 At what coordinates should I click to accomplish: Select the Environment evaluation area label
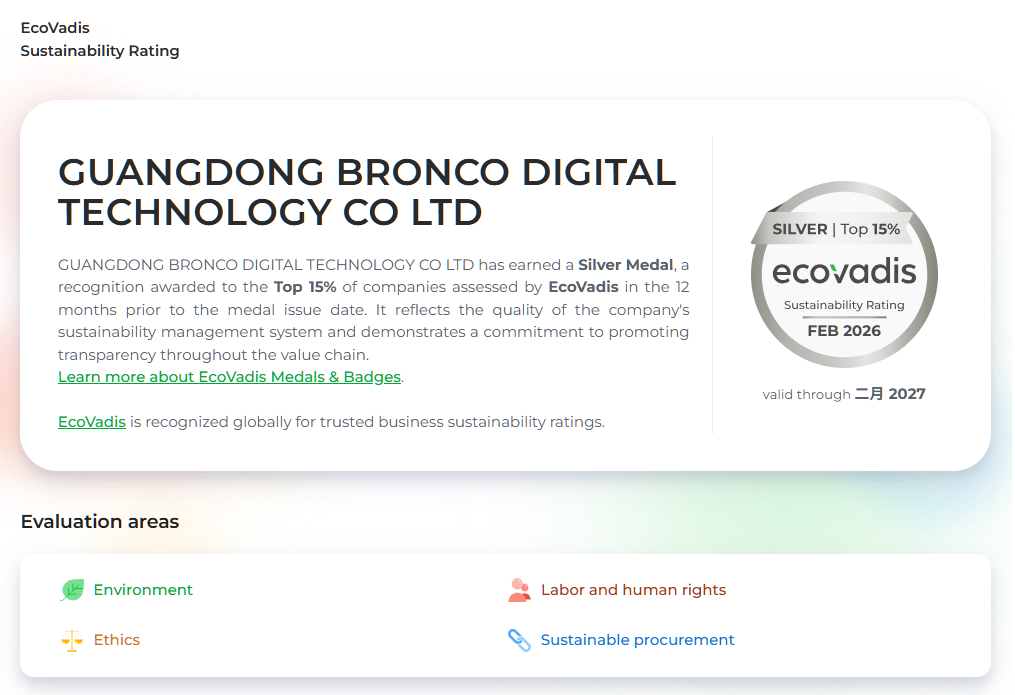coord(143,590)
